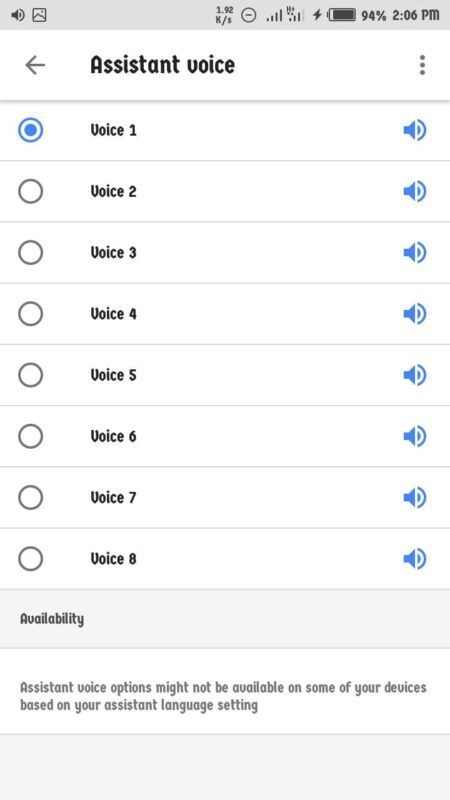The width and height of the screenshot is (450, 800).
Task: Tap the Voice 7 list row text
Action: point(113,497)
